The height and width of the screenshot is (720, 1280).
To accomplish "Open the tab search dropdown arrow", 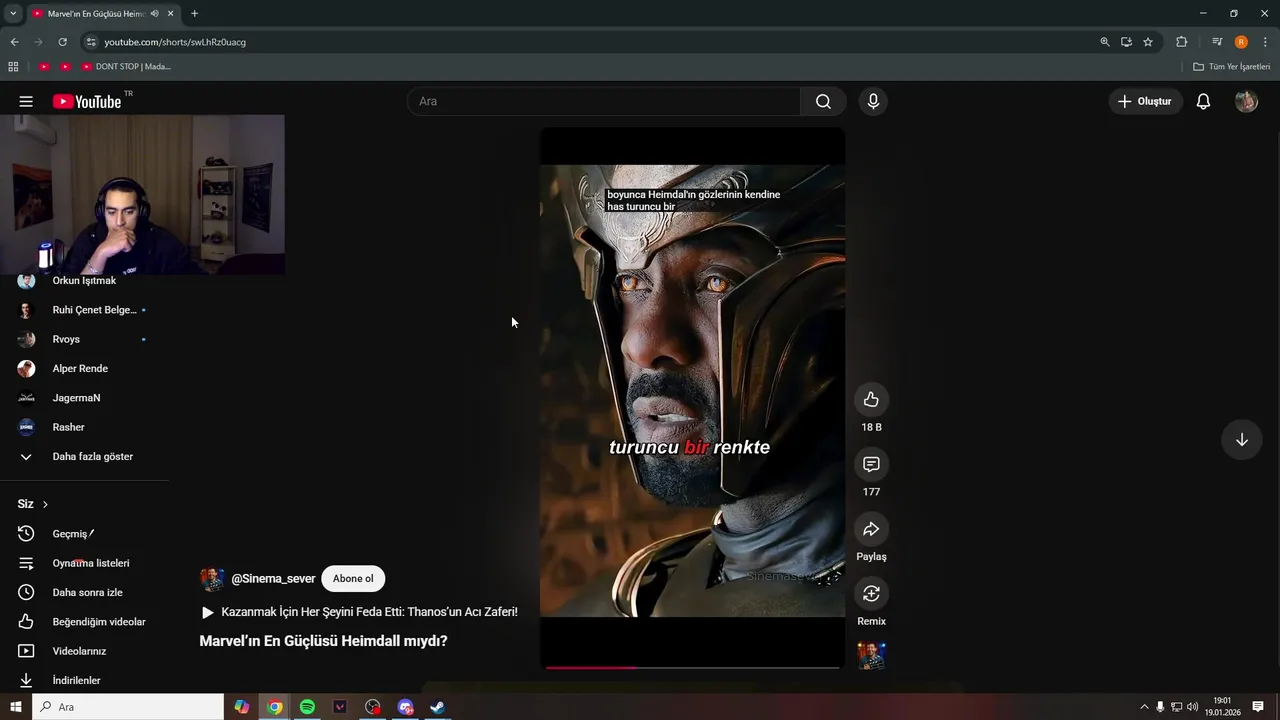I will click(13, 14).
